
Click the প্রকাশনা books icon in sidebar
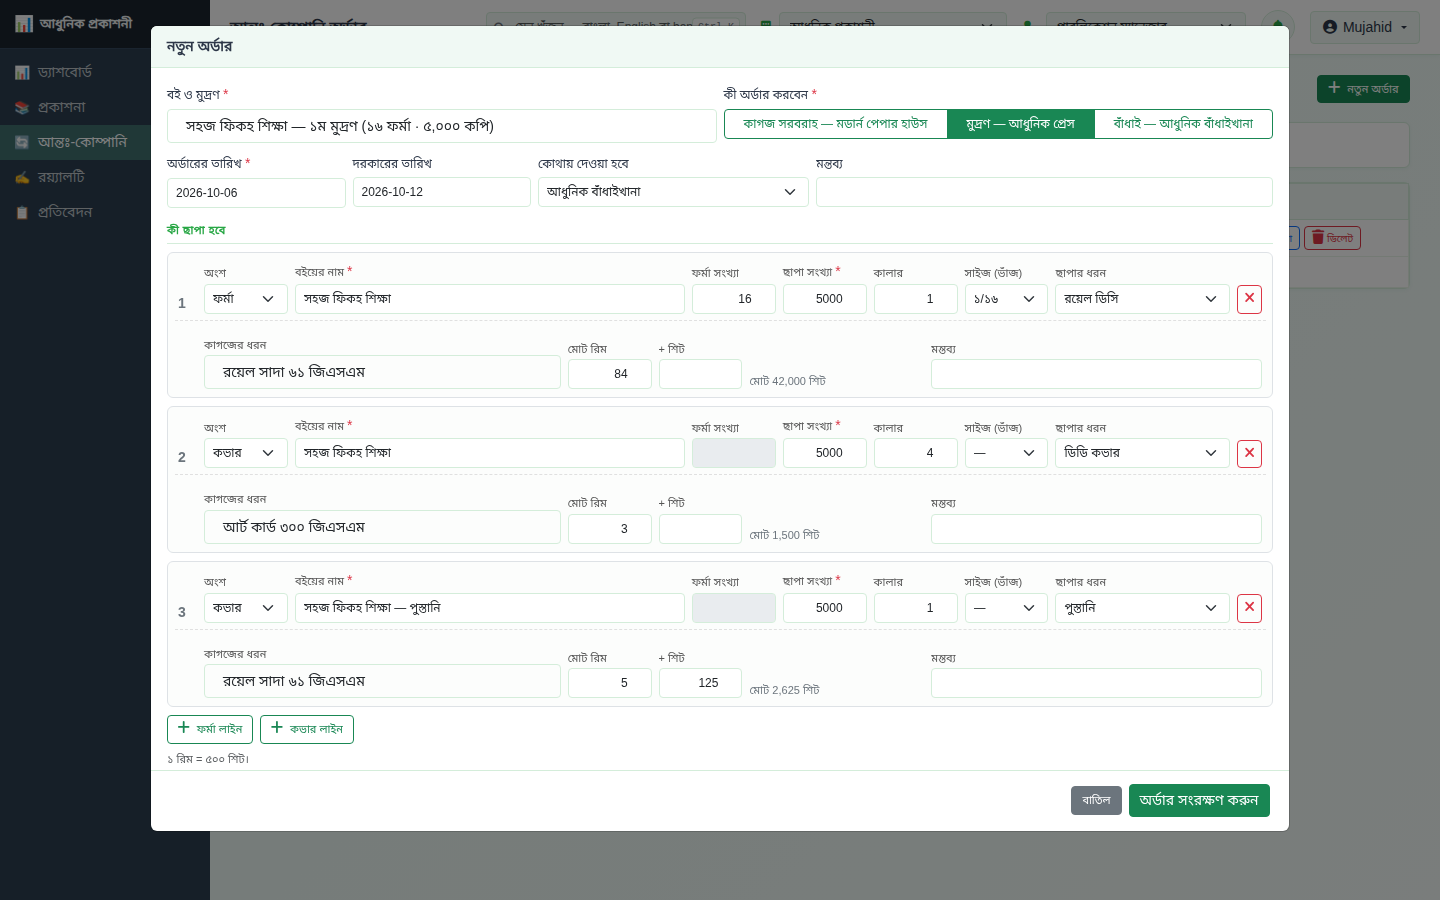pos(22,107)
